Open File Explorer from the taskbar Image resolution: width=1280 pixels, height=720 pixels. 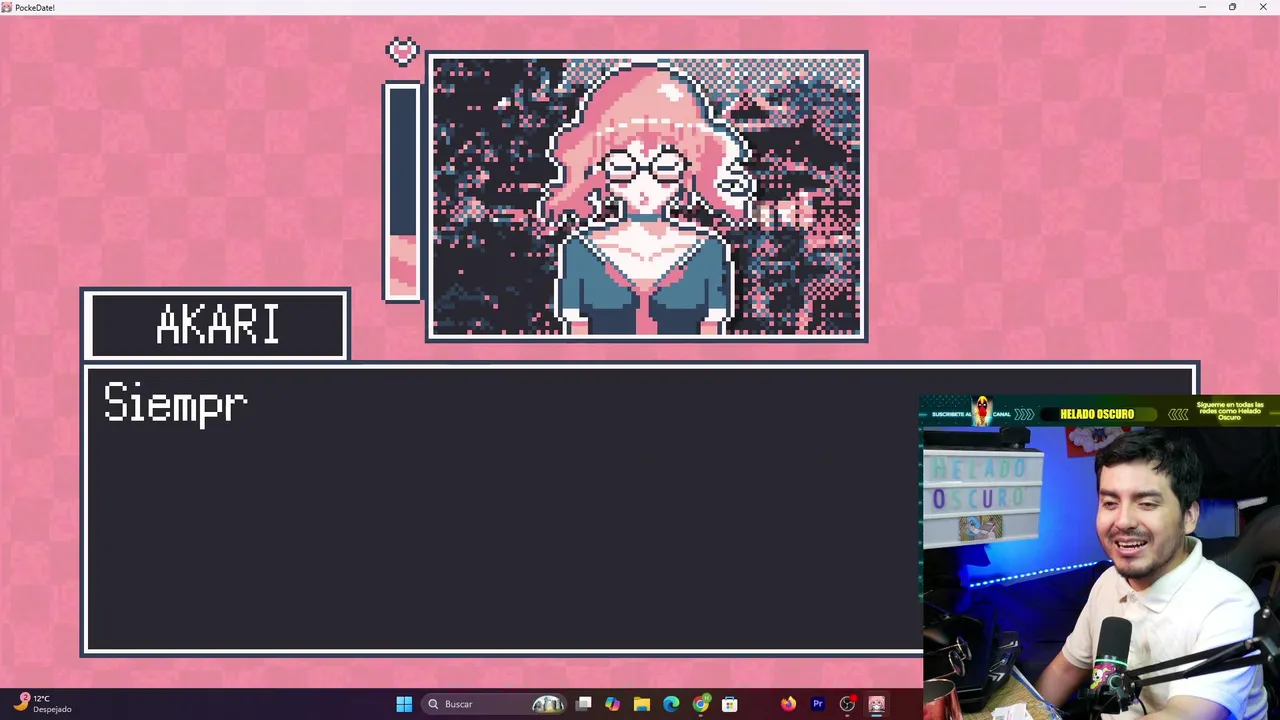coord(642,704)
